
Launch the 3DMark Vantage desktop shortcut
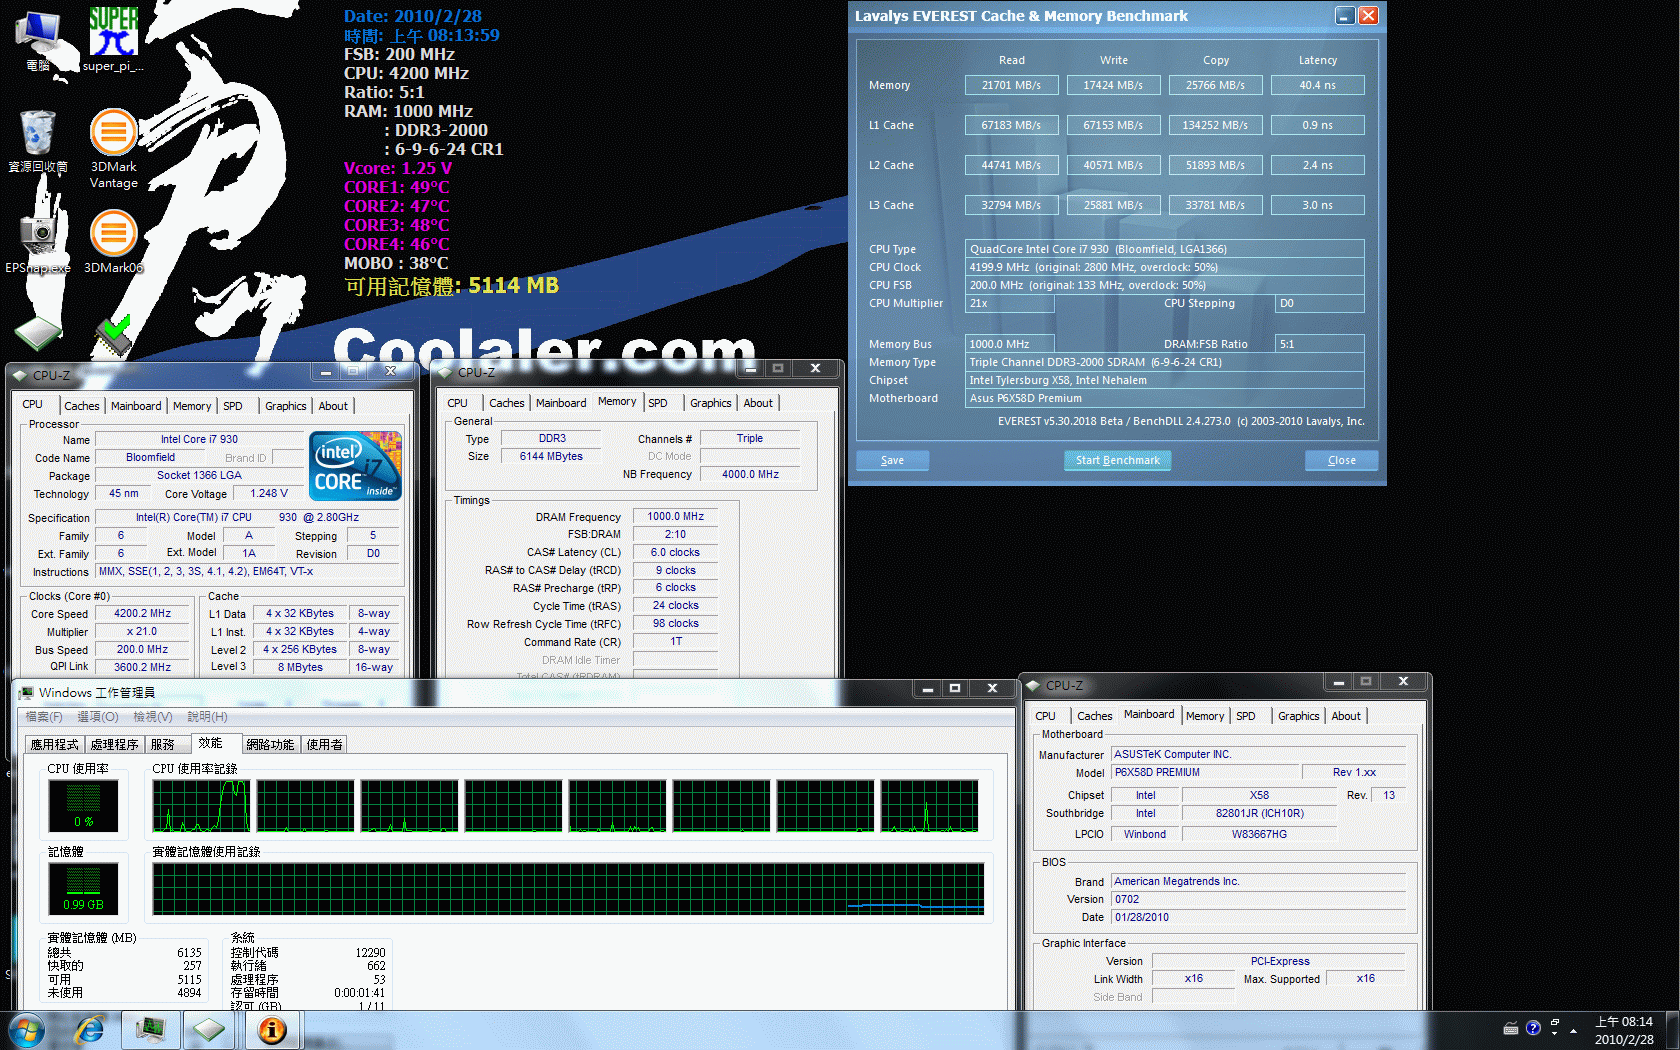113,148
